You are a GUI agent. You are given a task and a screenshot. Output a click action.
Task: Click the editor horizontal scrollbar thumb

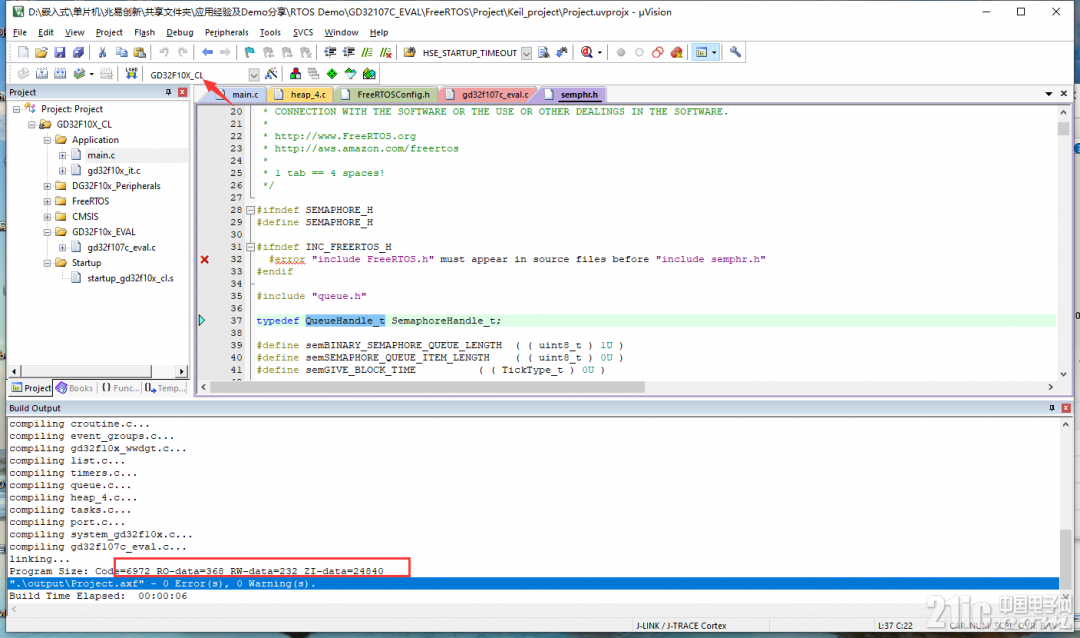[x=428, y=387]
